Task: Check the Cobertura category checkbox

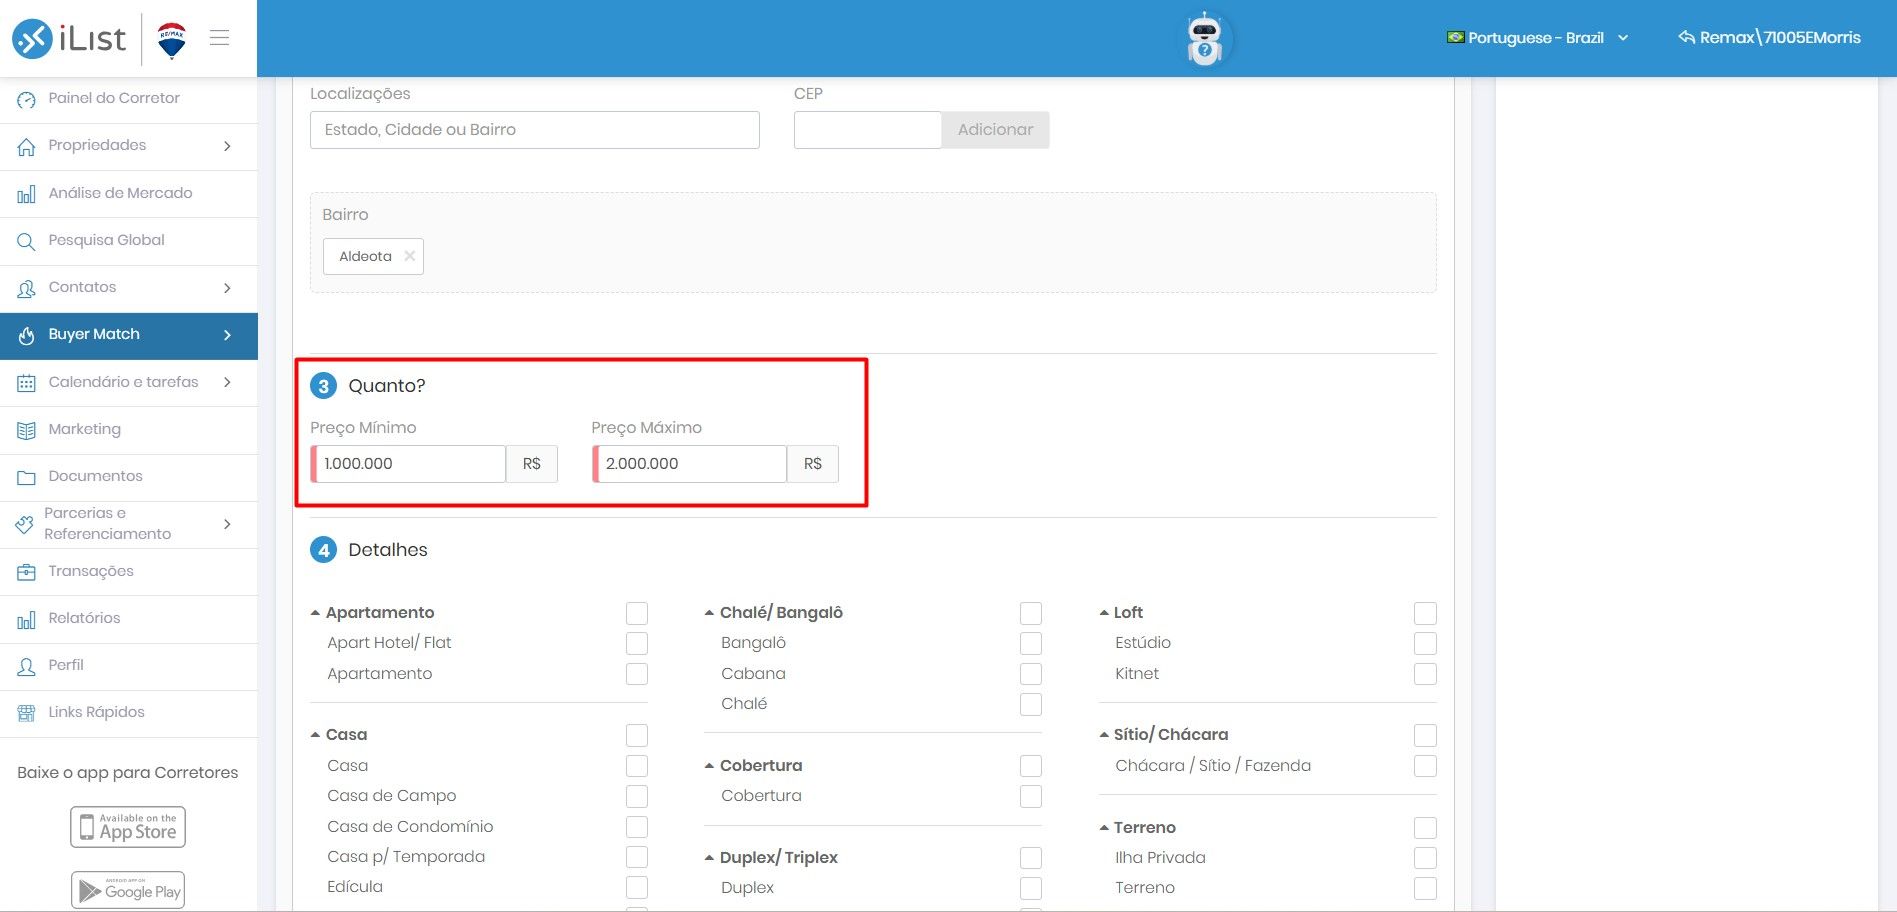Action: pyautogui.click(x=1031, y=766)
